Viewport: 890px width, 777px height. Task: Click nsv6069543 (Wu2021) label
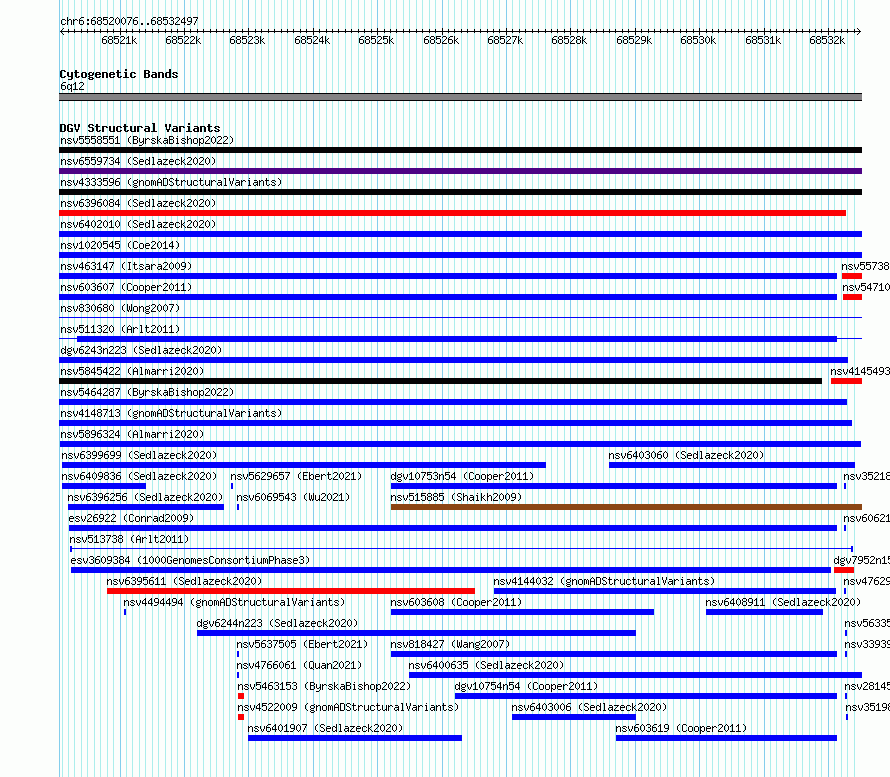pyautogui.click(x=293, y=497)
